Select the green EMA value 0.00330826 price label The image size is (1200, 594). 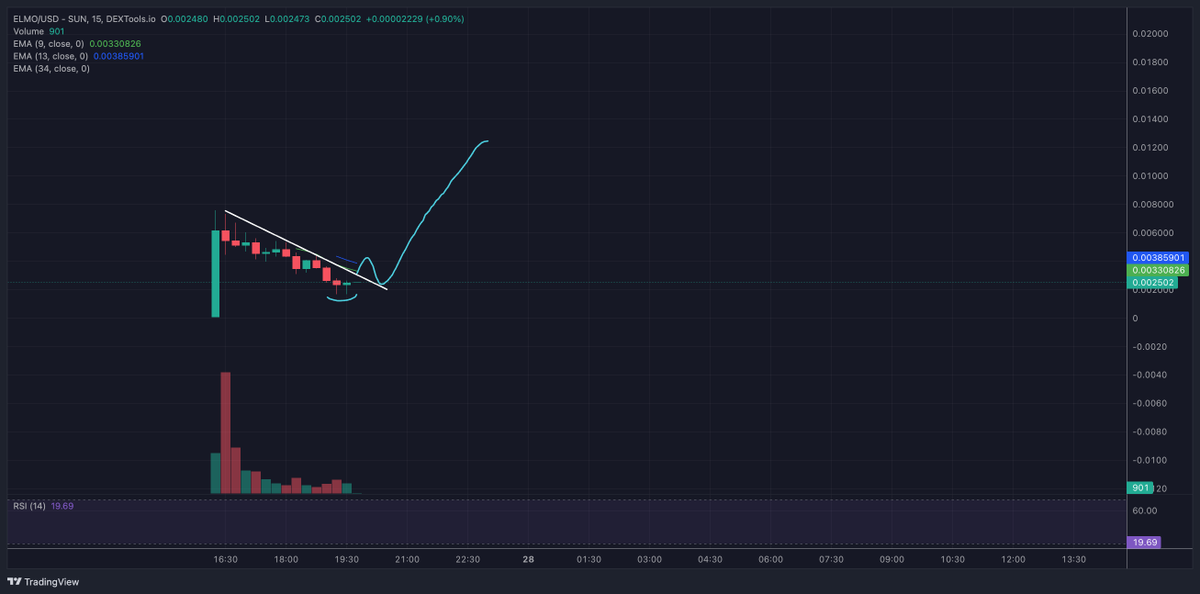coord(1160,272)
